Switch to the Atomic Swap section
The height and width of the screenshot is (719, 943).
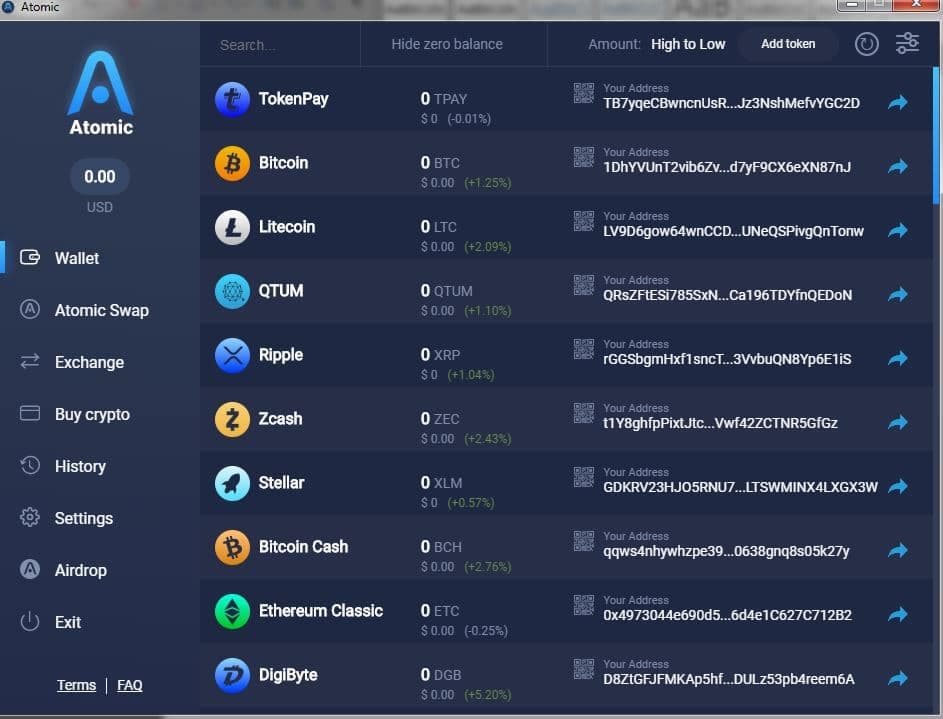(x=103, y=310)
